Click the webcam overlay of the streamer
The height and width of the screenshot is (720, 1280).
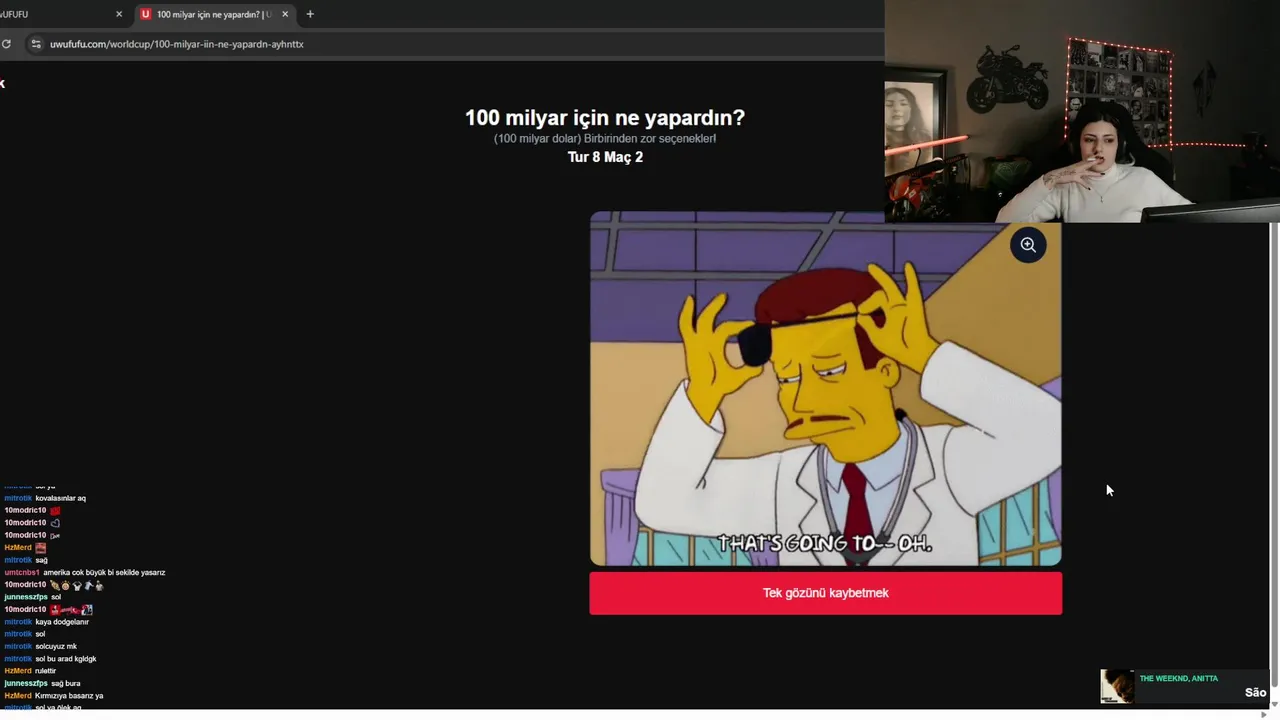(x=1082, y=111)
